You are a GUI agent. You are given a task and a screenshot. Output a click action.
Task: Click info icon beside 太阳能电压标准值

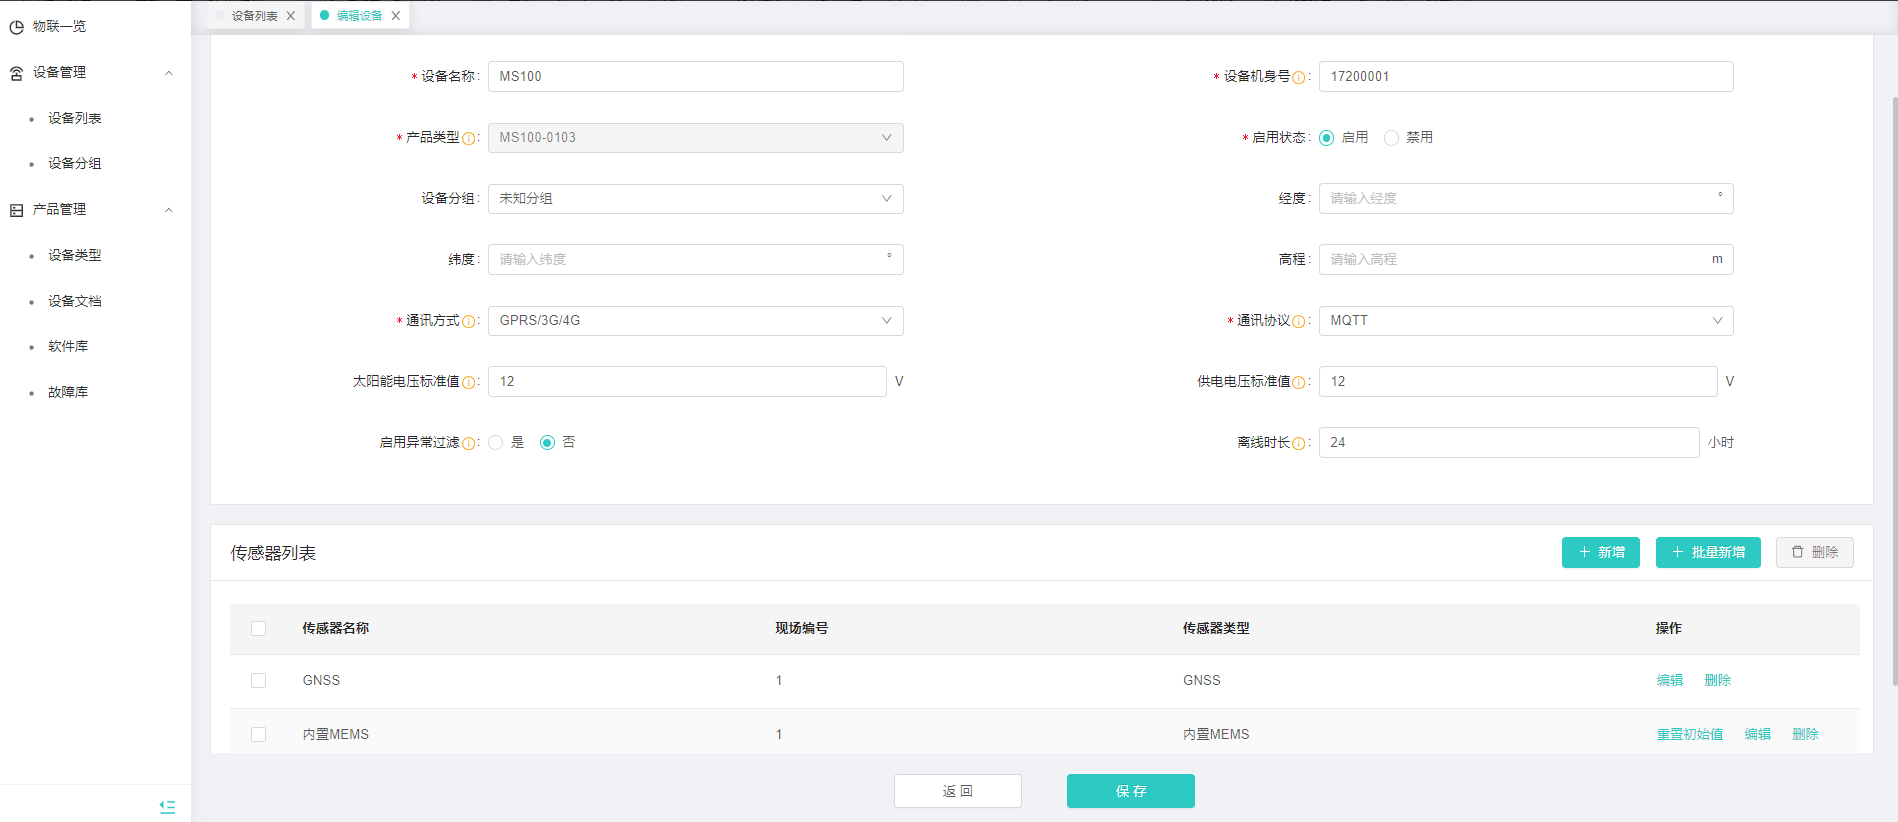coord(468,382)
